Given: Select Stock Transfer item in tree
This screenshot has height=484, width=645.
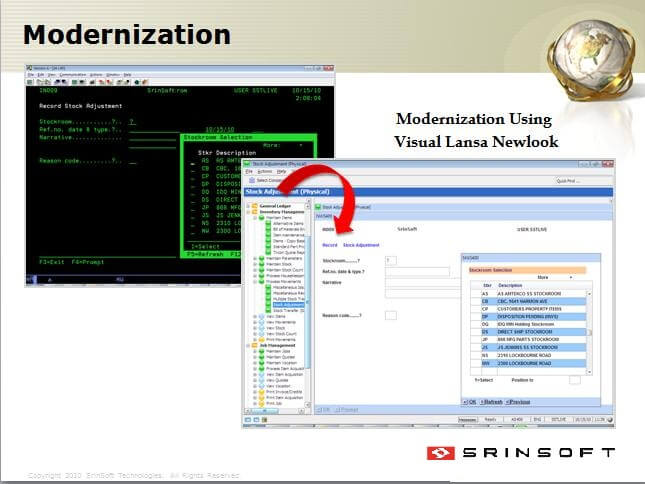Looking at the screenshot, I should 288,310.
